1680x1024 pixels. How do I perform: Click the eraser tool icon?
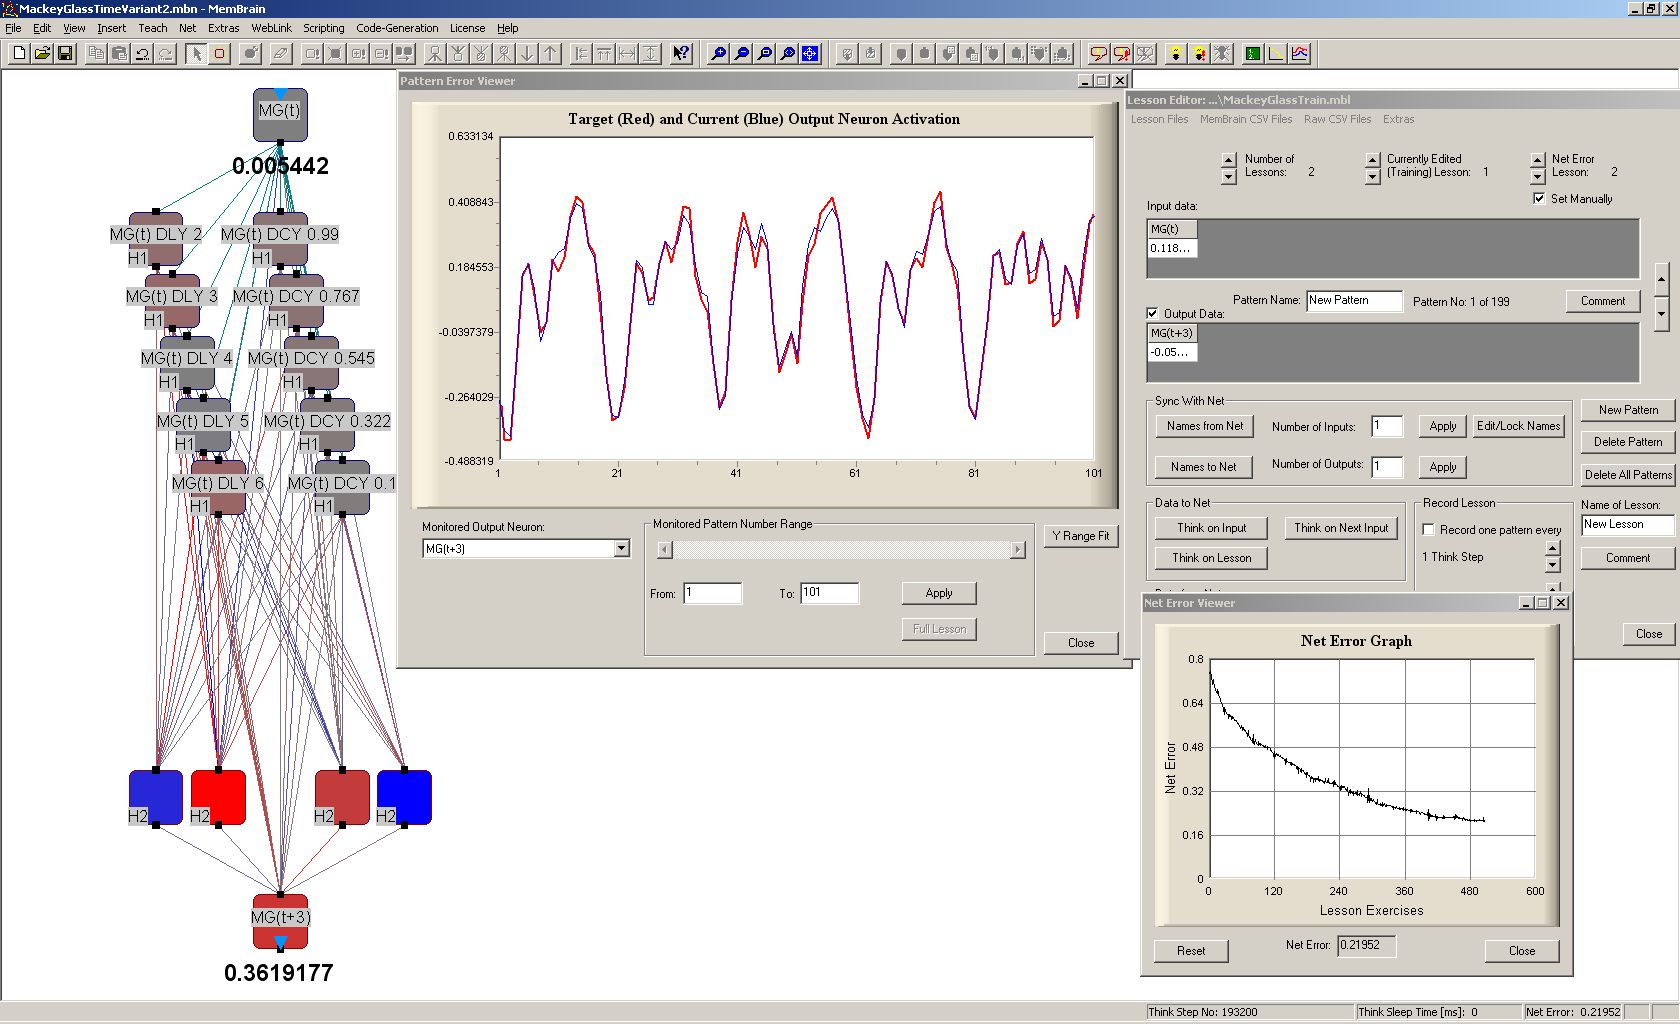coord(281,54)
